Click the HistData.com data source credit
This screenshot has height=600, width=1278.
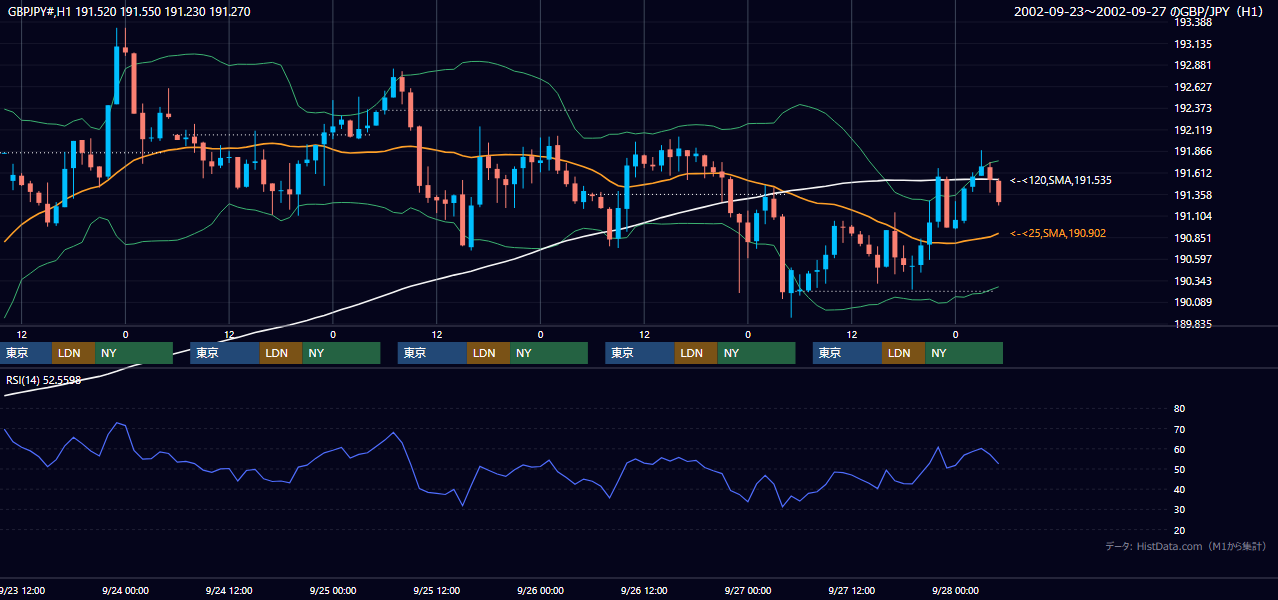tap(1186, 546)
